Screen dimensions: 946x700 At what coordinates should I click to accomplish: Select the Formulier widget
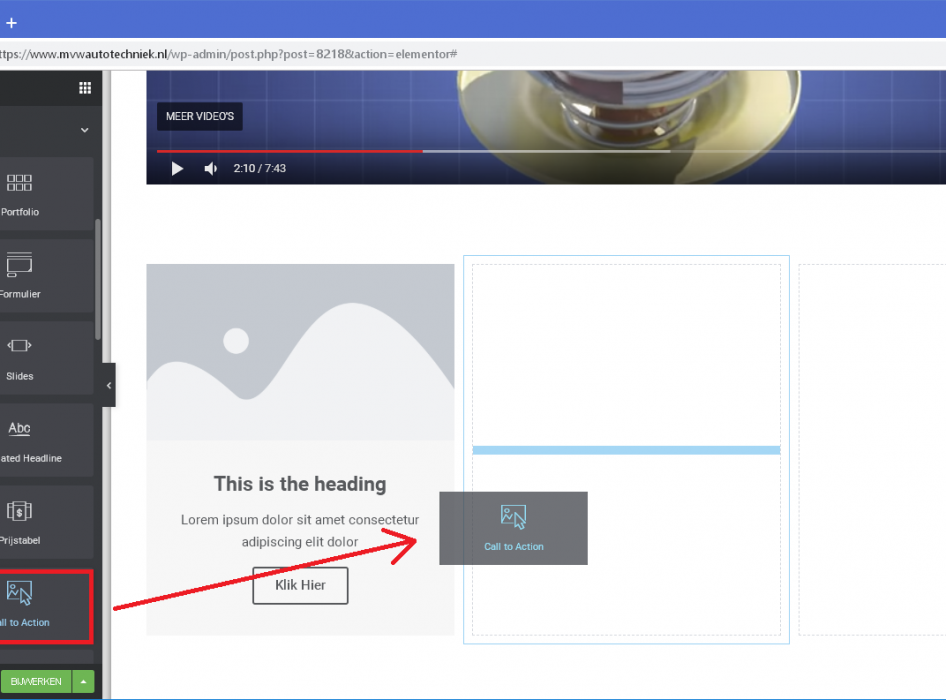(x=46, y=276)
